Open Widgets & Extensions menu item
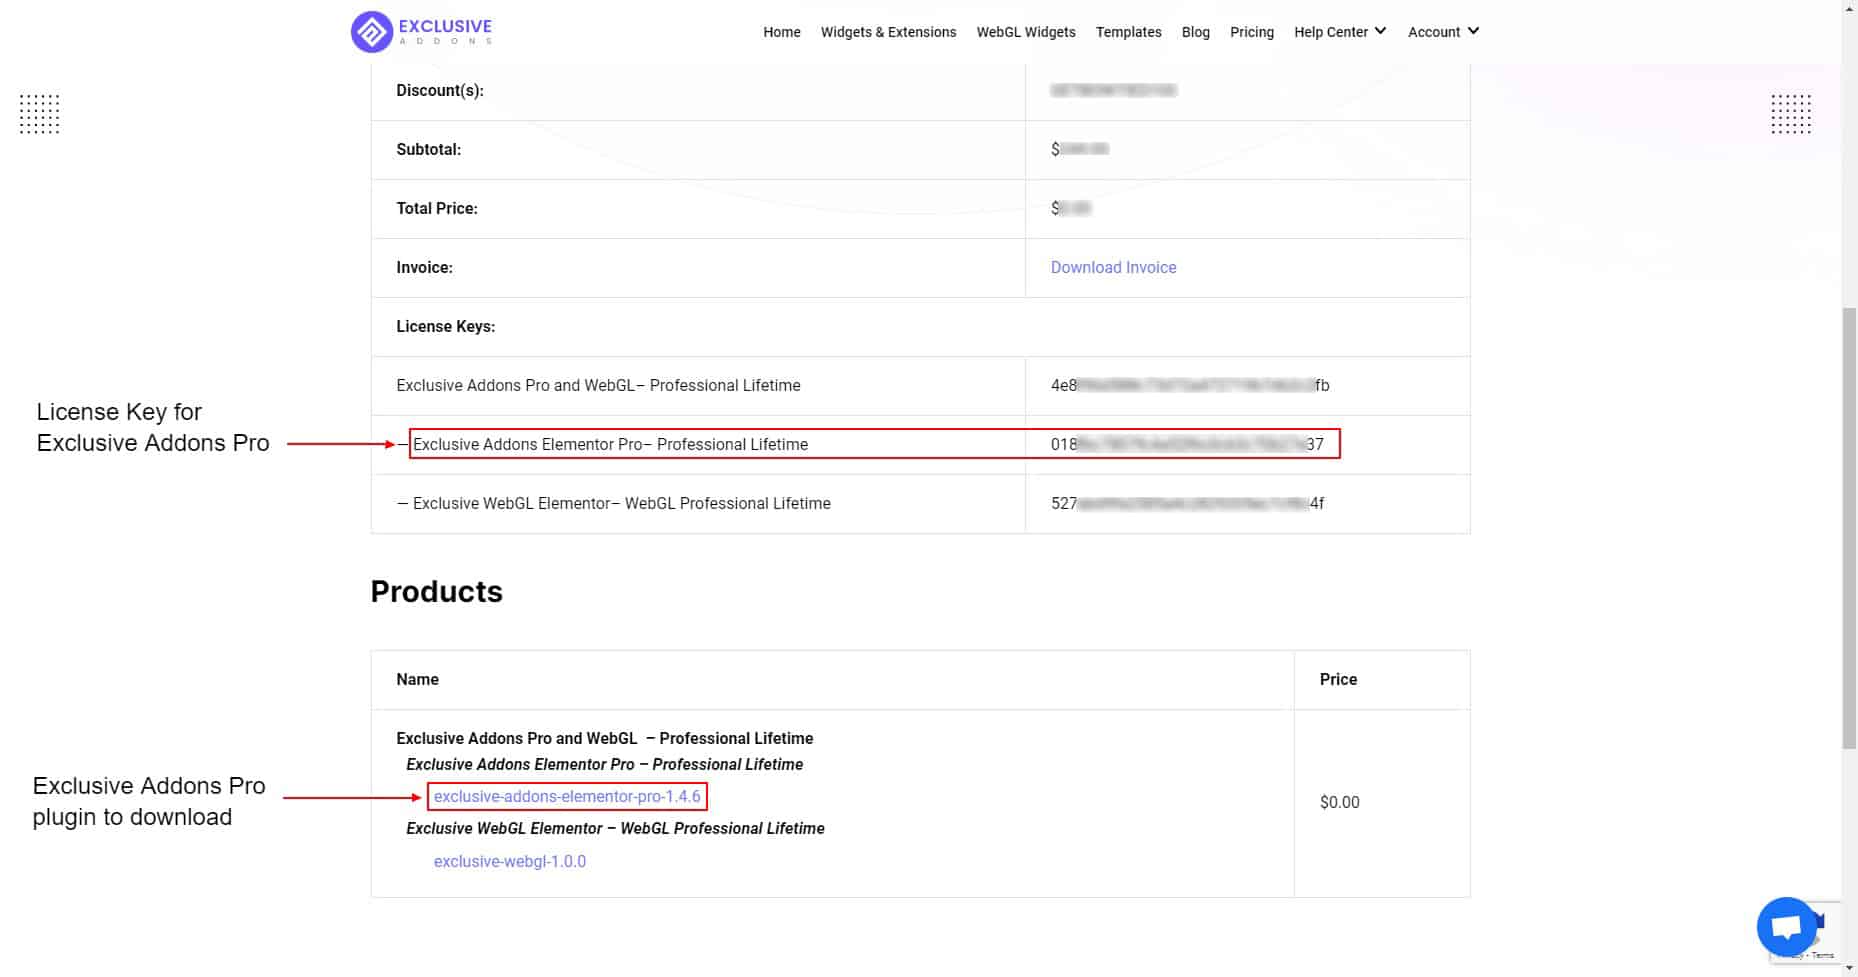The image size is (1858, 977). pyautogui.click(x=888, y=32)
